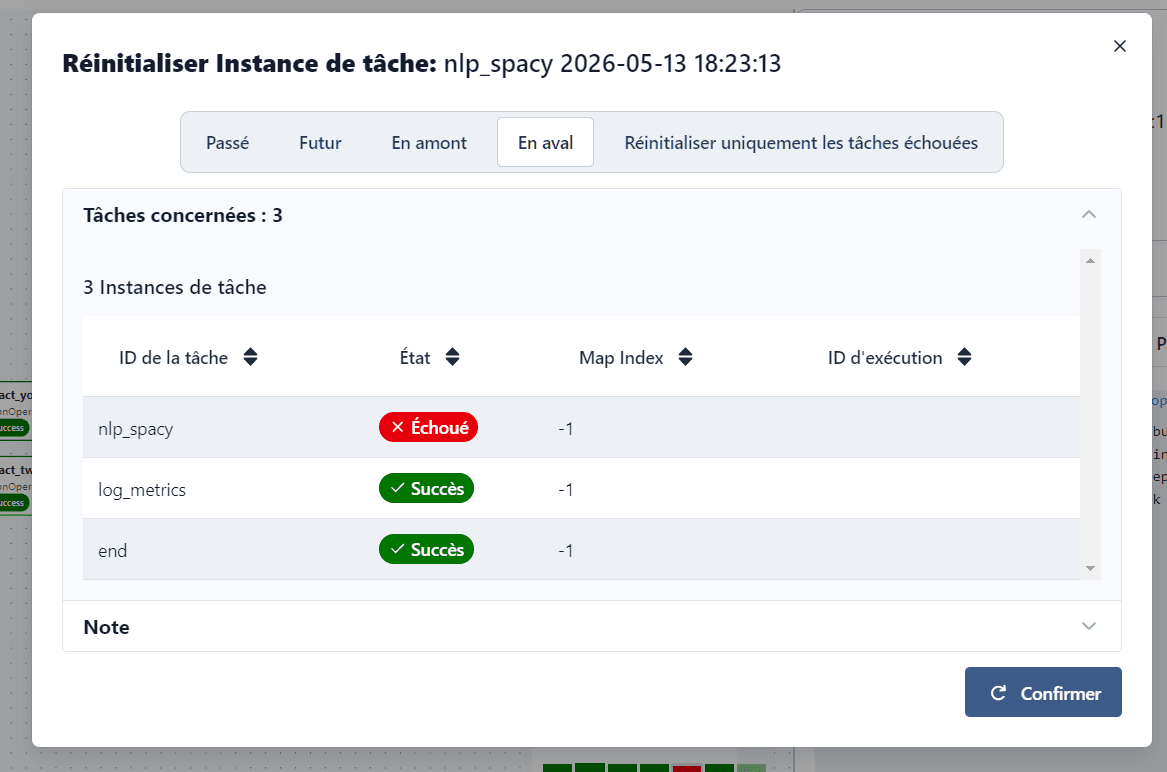Toggle the En aval option
The image size is (1167, 772).
pos(546,142)
